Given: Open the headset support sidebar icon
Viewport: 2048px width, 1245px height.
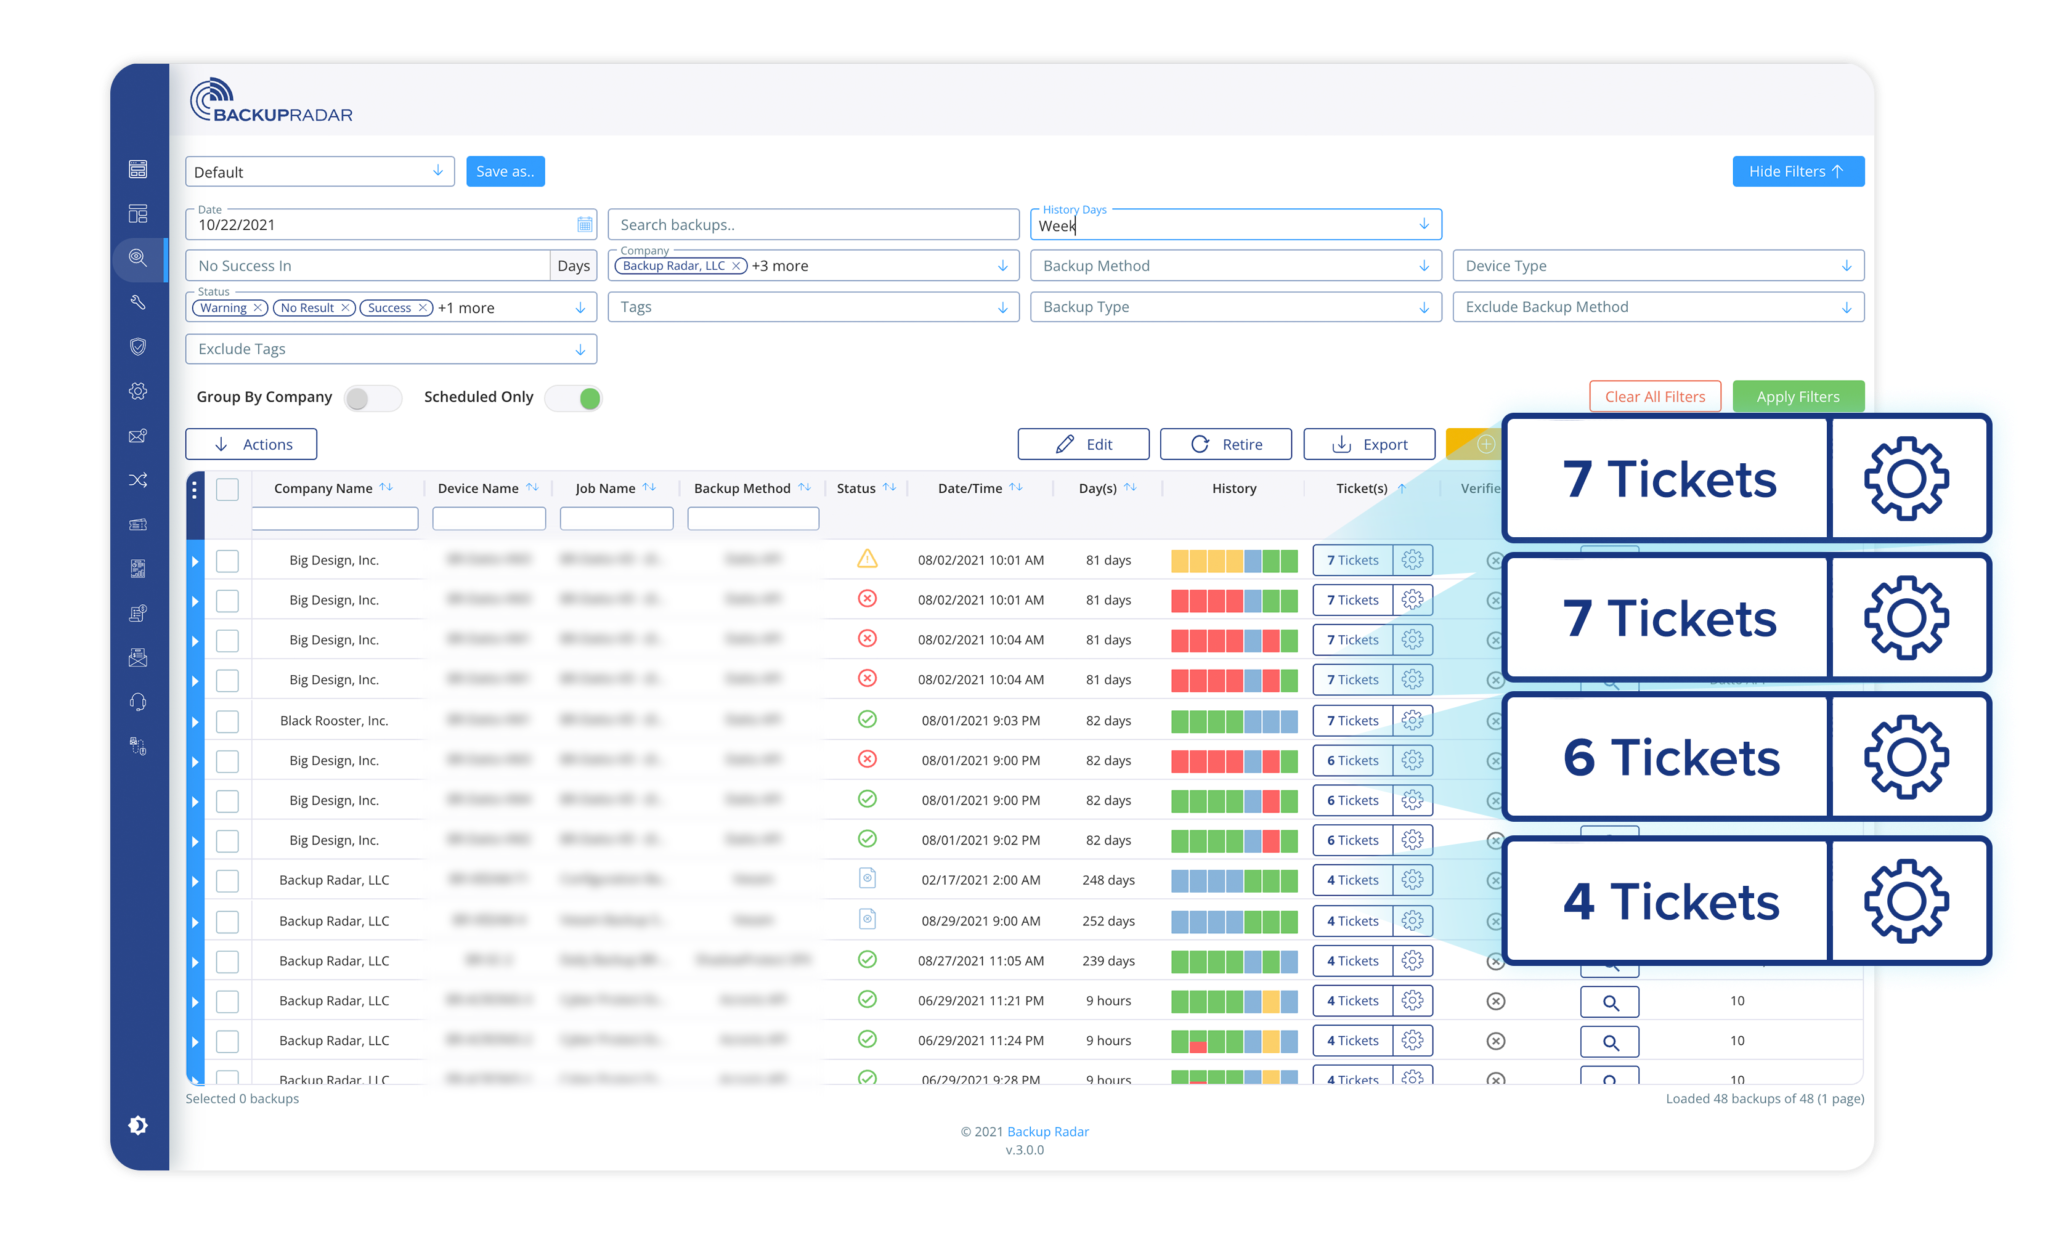Looking at the screenshot, I should pyautogui.click(x=138, y=702).
